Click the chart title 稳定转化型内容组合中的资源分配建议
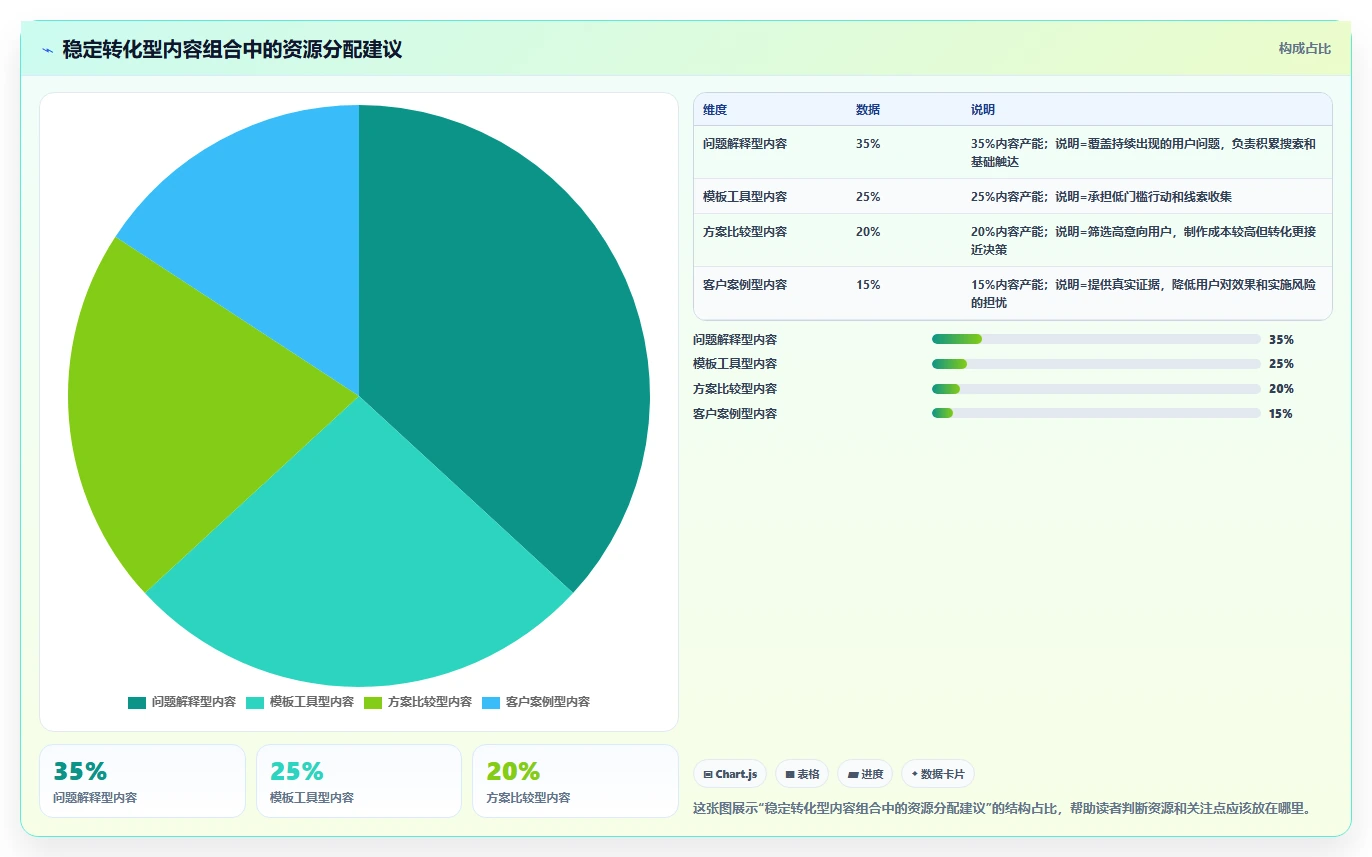The width and height of the screenshot is (1372, 857). 232,50
